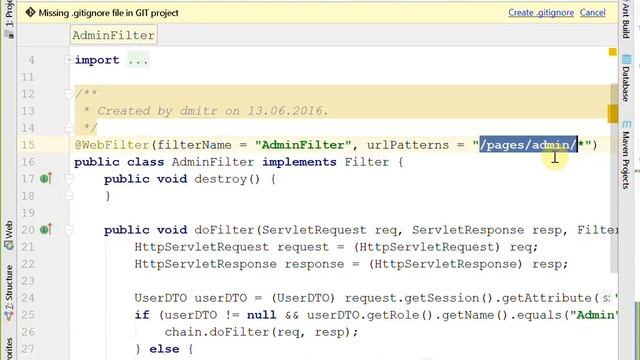
Task: Collapse the Javadoc comment at line 12
Action: 69,94
